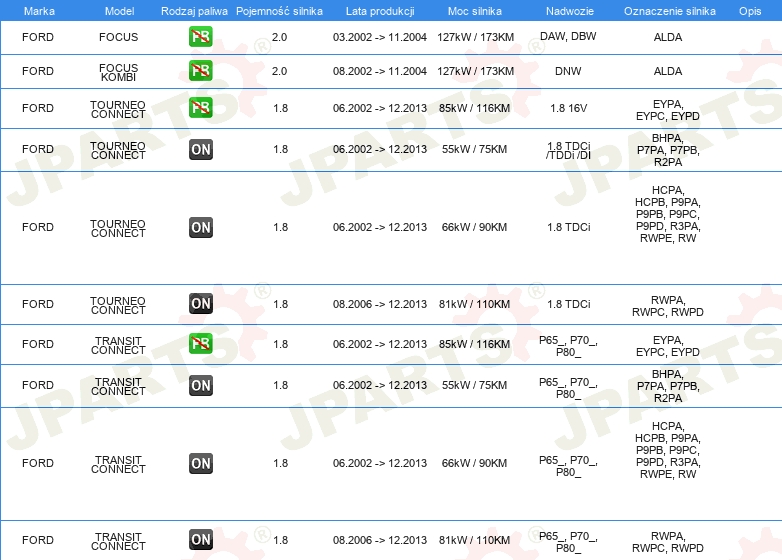Click the petrol icon in the FOCUS row
This screenshot has width=782, height=560.
coord(200,37)
